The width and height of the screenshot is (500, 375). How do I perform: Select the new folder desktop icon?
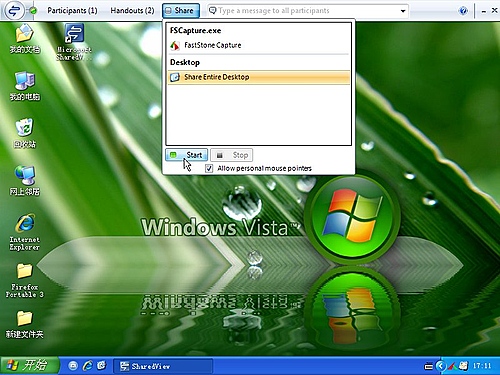point(24,324)
